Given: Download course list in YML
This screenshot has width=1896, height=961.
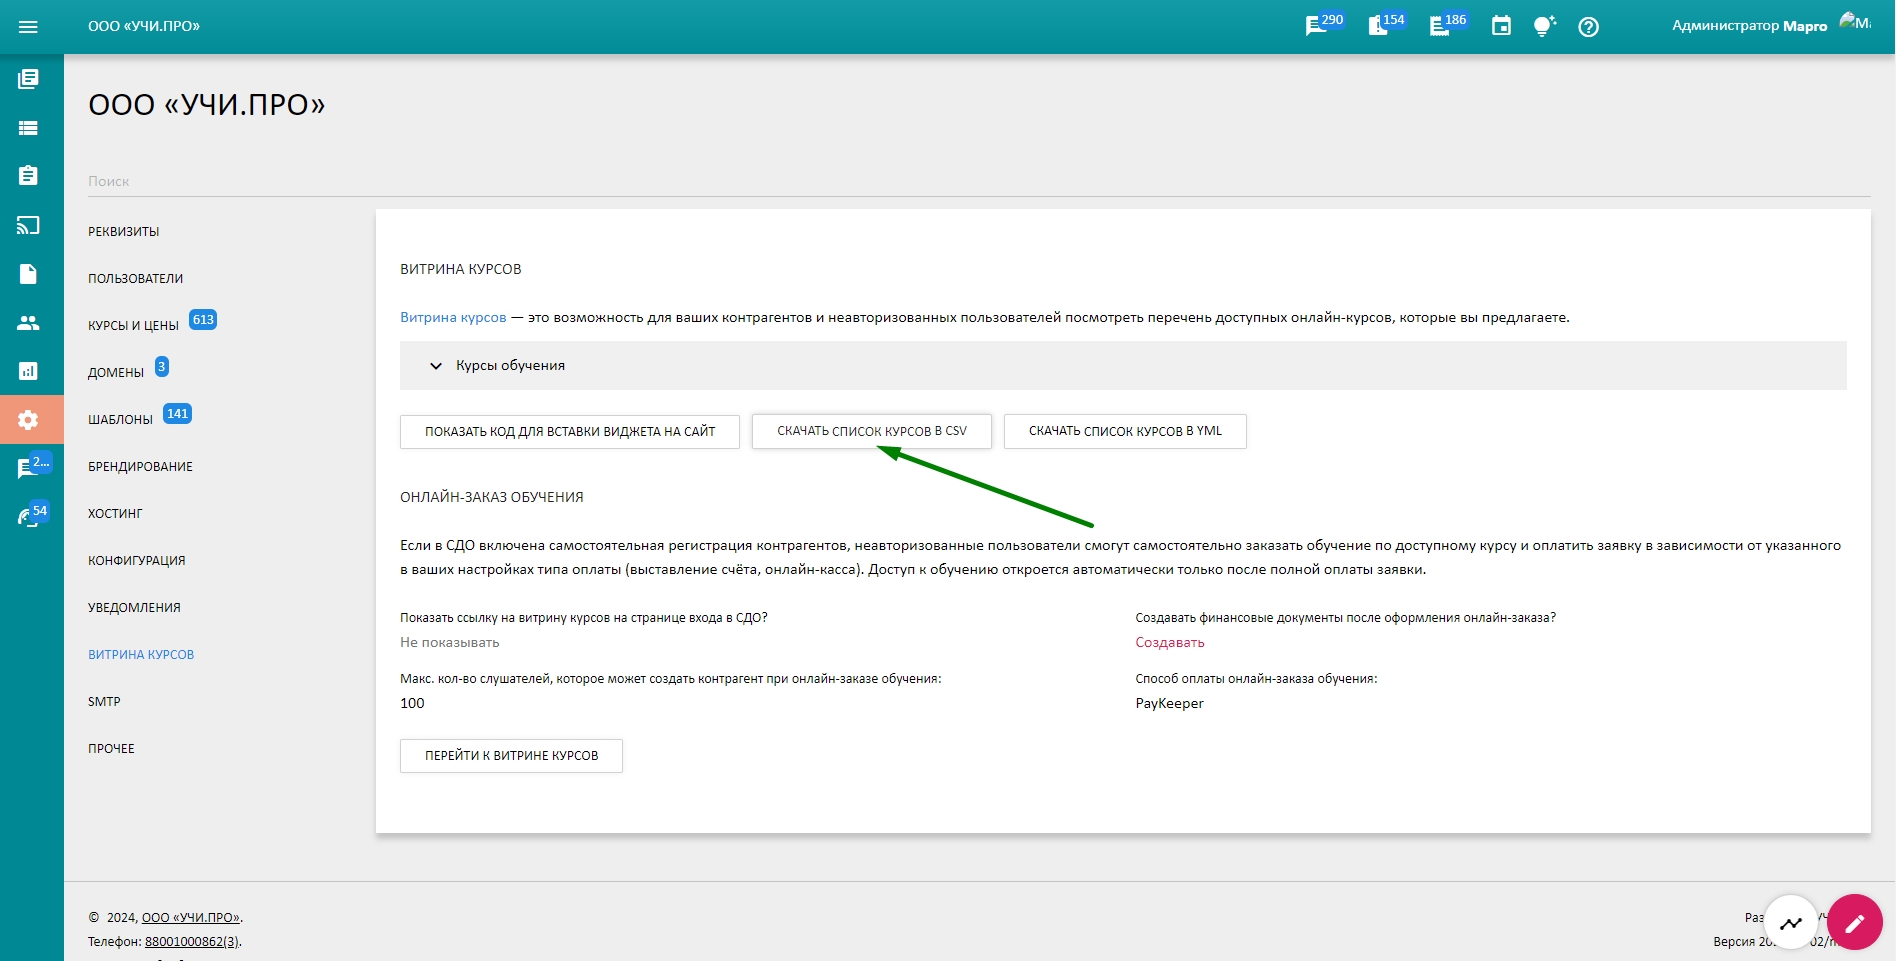Looking at the screenshot, I should (1125, 431).
